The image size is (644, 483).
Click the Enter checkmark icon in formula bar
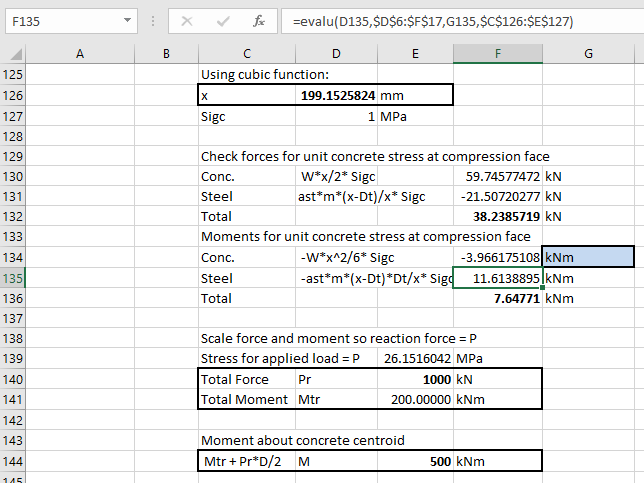click(222, 20)
